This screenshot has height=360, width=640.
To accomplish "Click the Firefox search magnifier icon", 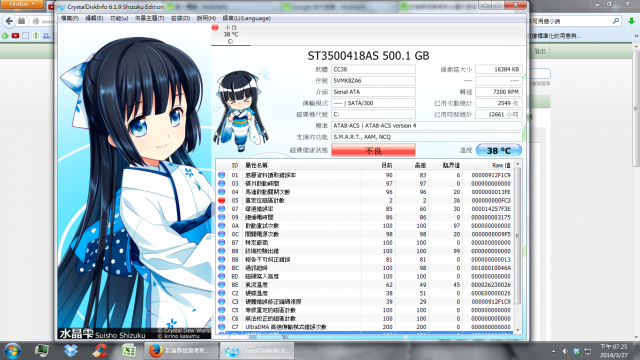I will coord(616,21).
